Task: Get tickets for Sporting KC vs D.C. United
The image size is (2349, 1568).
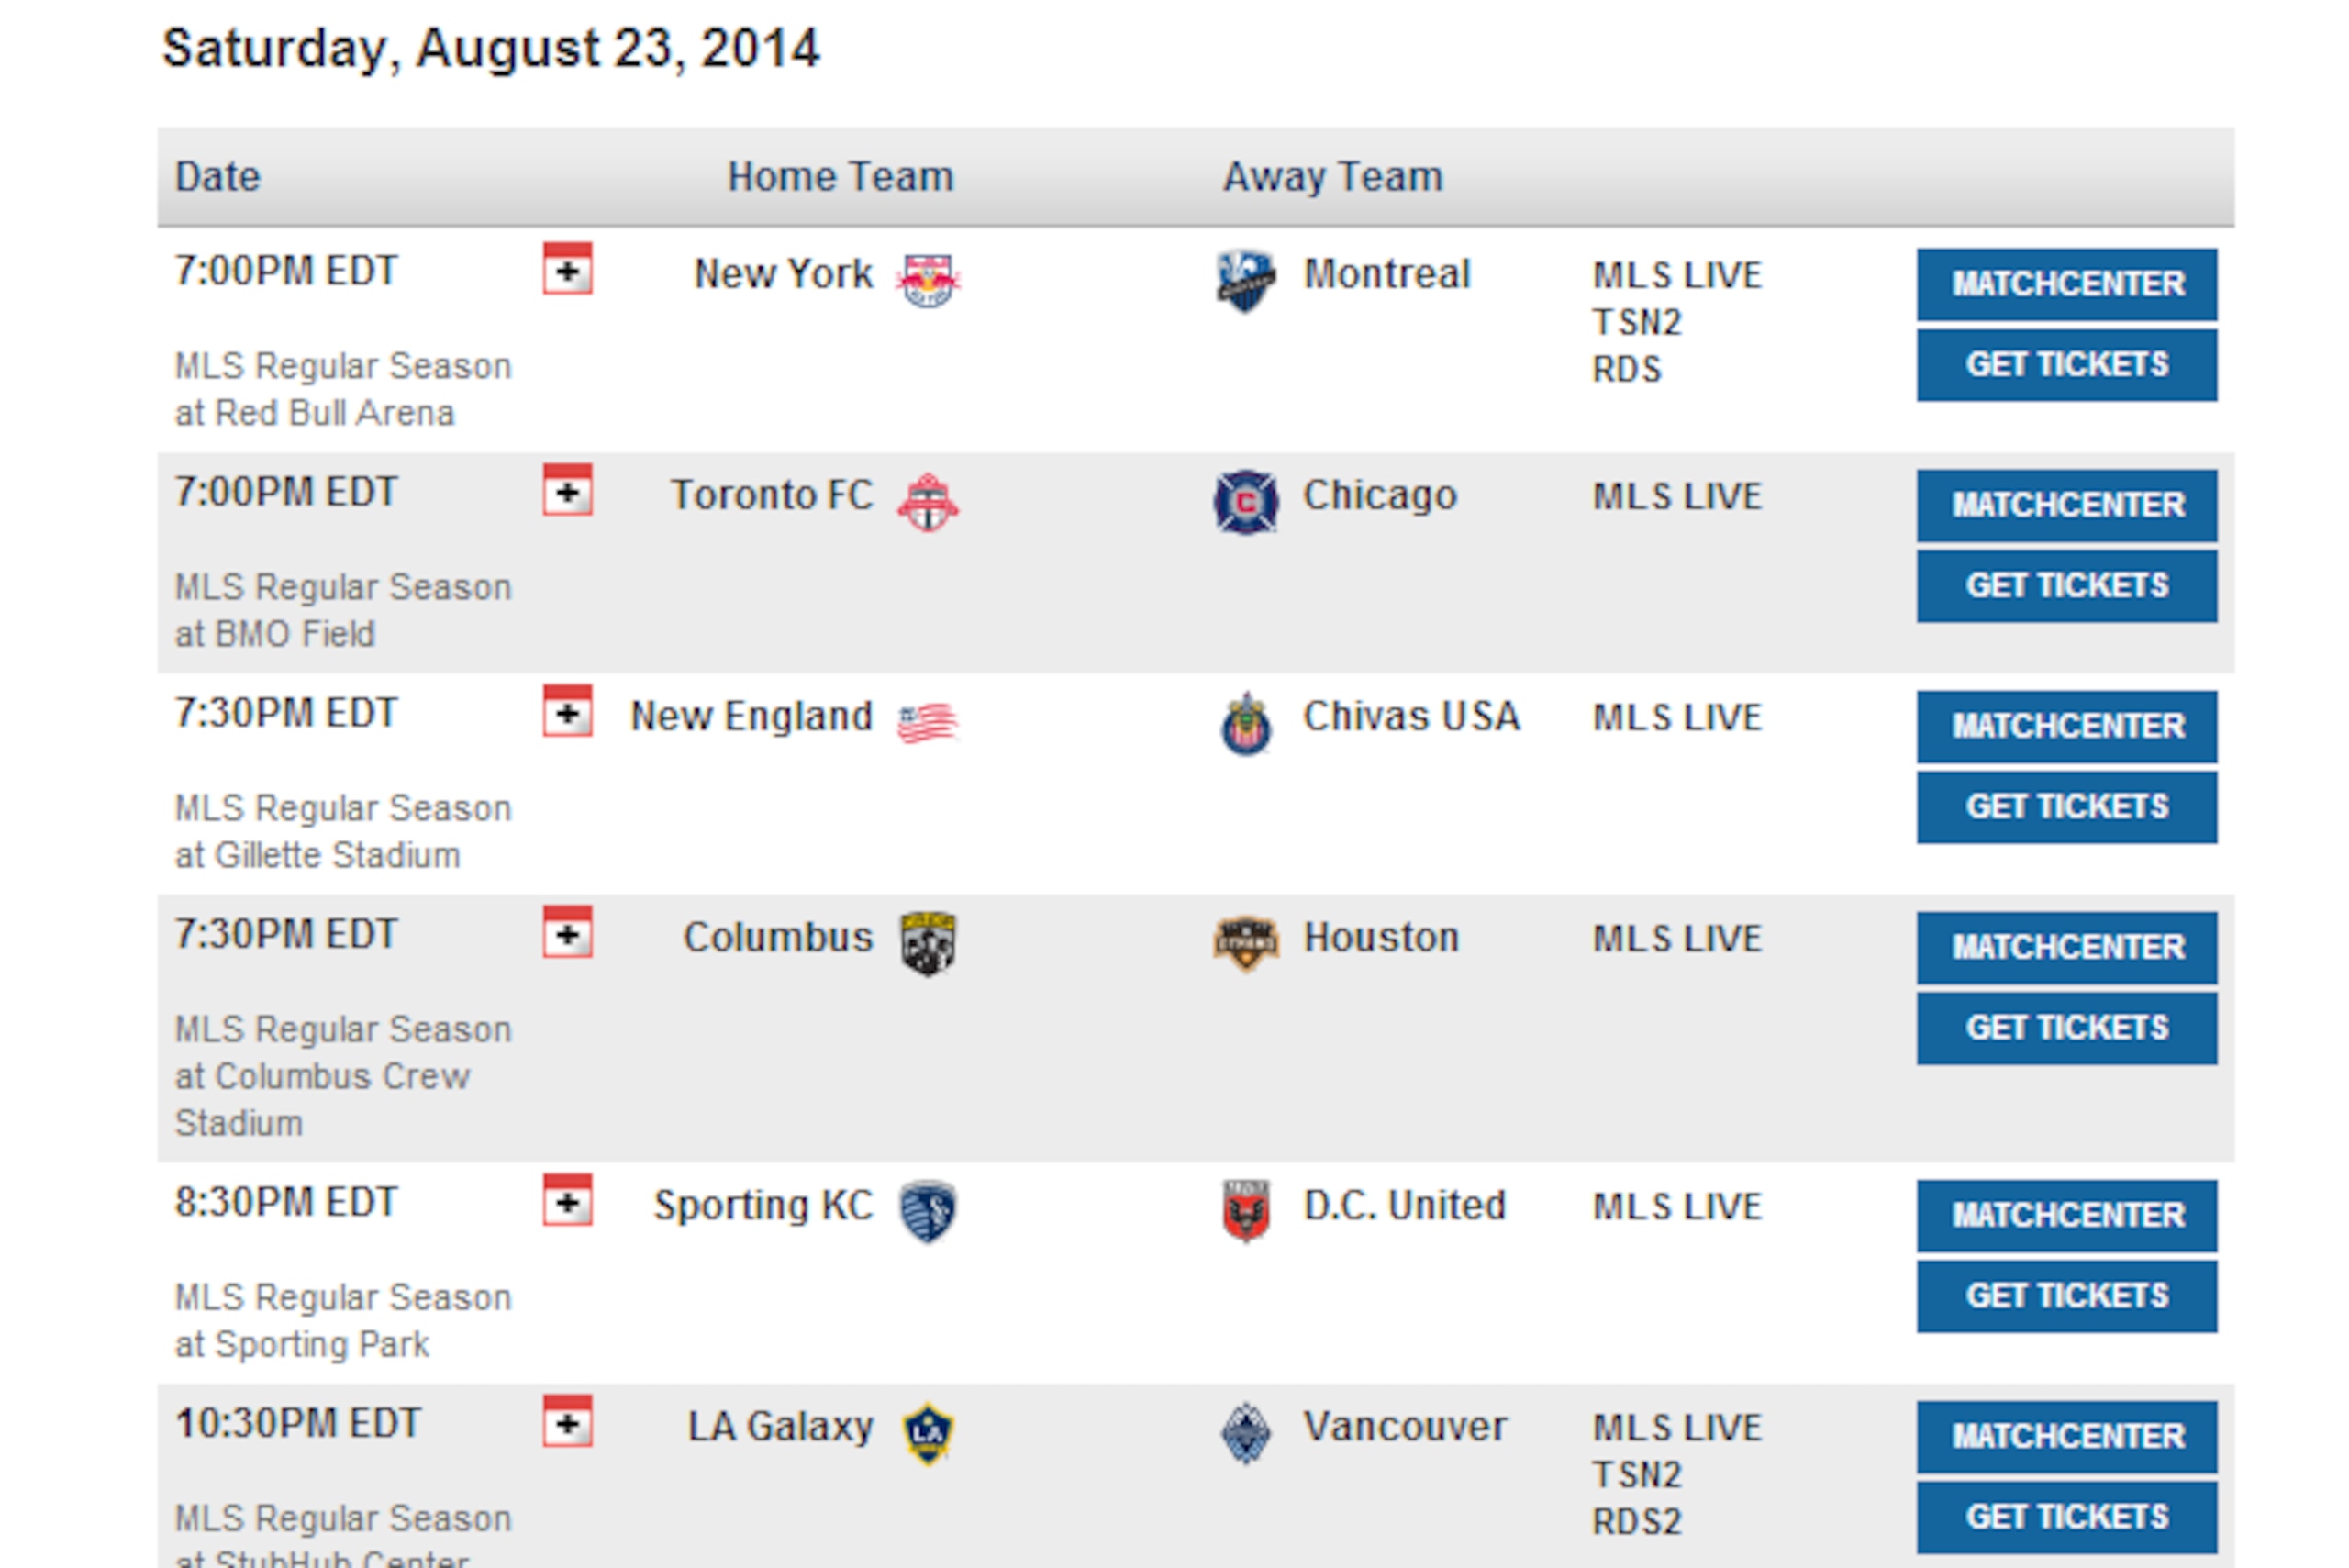Action: click(x=2066, y=1297)
